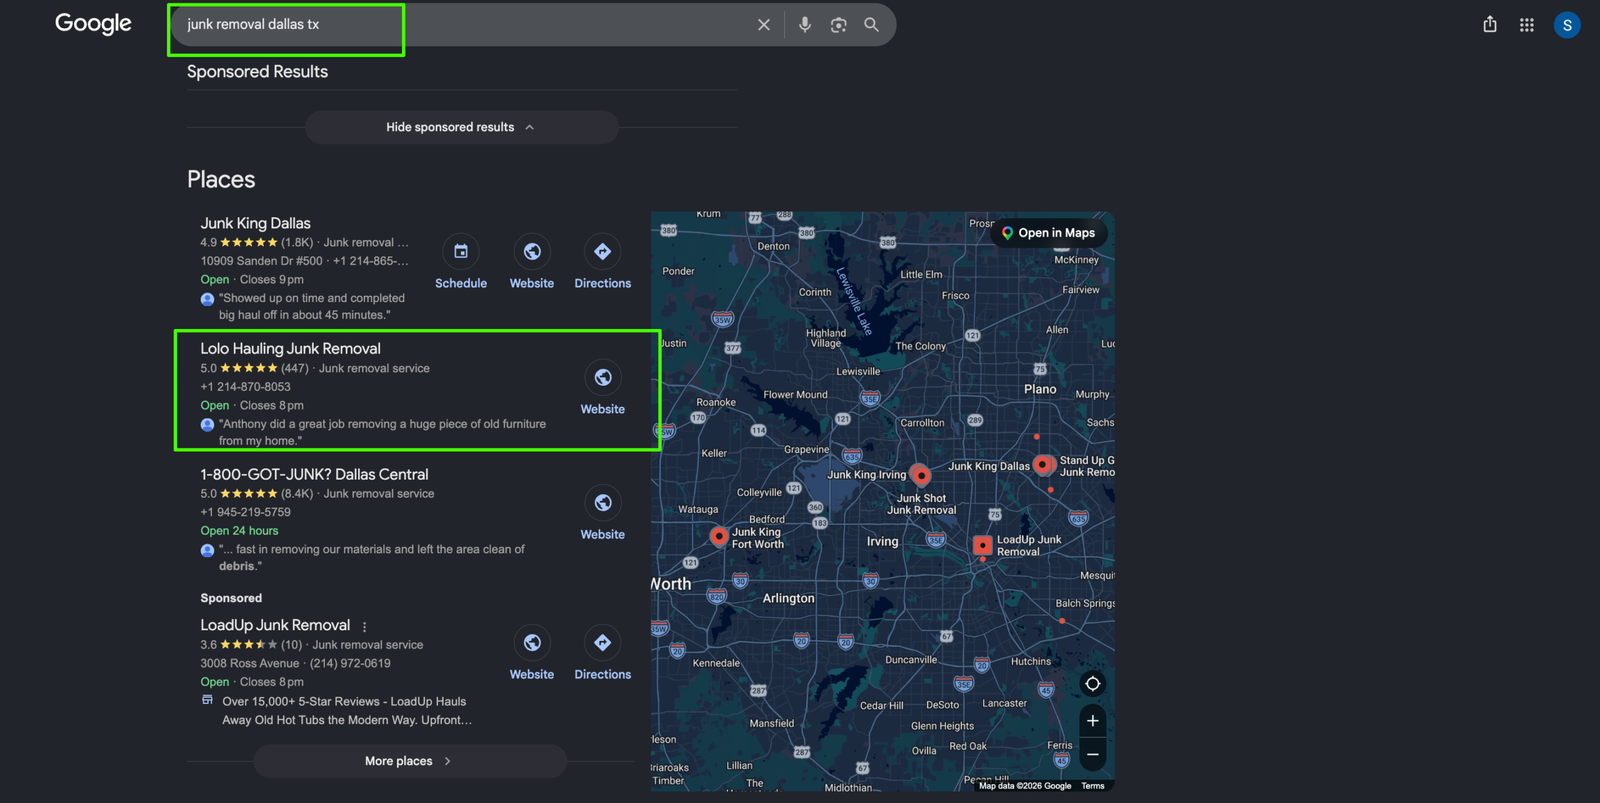Image resolution: width=1600 pixels, height=803 pixels.
Task: Focus the junk removal dallas tx search field
Action: coord(460,25)
